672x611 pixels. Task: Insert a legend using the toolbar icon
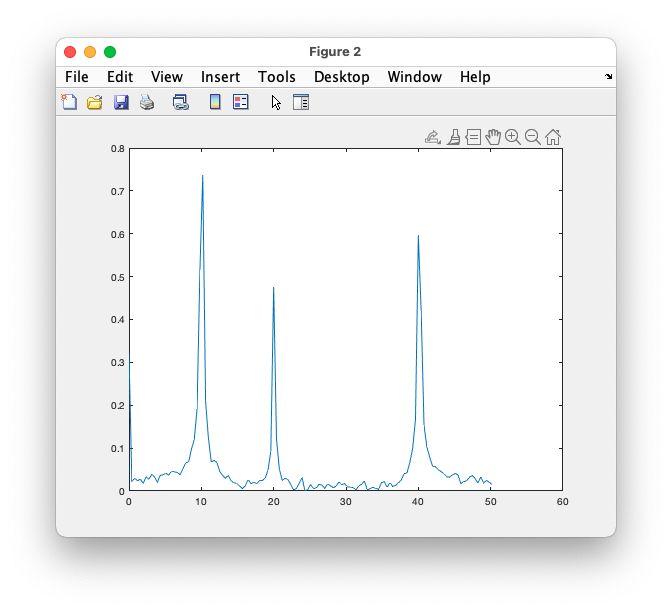point(240,102)
